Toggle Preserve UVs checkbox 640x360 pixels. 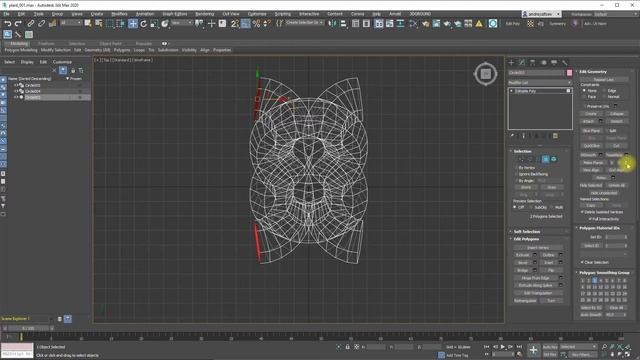click(584, 106)
